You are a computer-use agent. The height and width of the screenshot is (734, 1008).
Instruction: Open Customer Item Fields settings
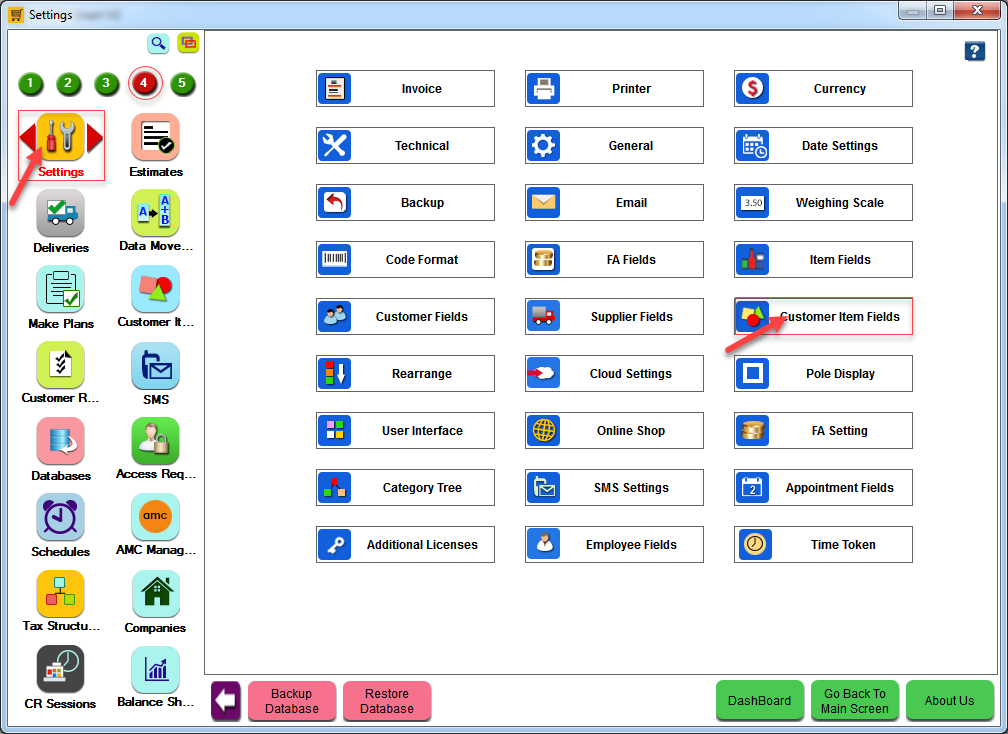(823, 317)
